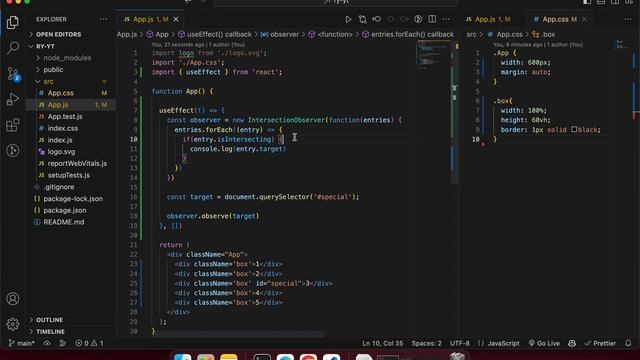The height and width of the screenshot is (360, 640).
Task: Open Source Control view with badge
Action: pos(13,74)
